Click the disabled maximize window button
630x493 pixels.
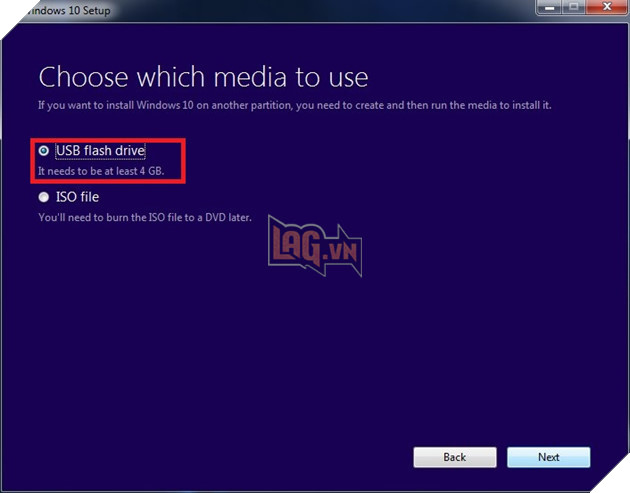(x=574, y=7)
